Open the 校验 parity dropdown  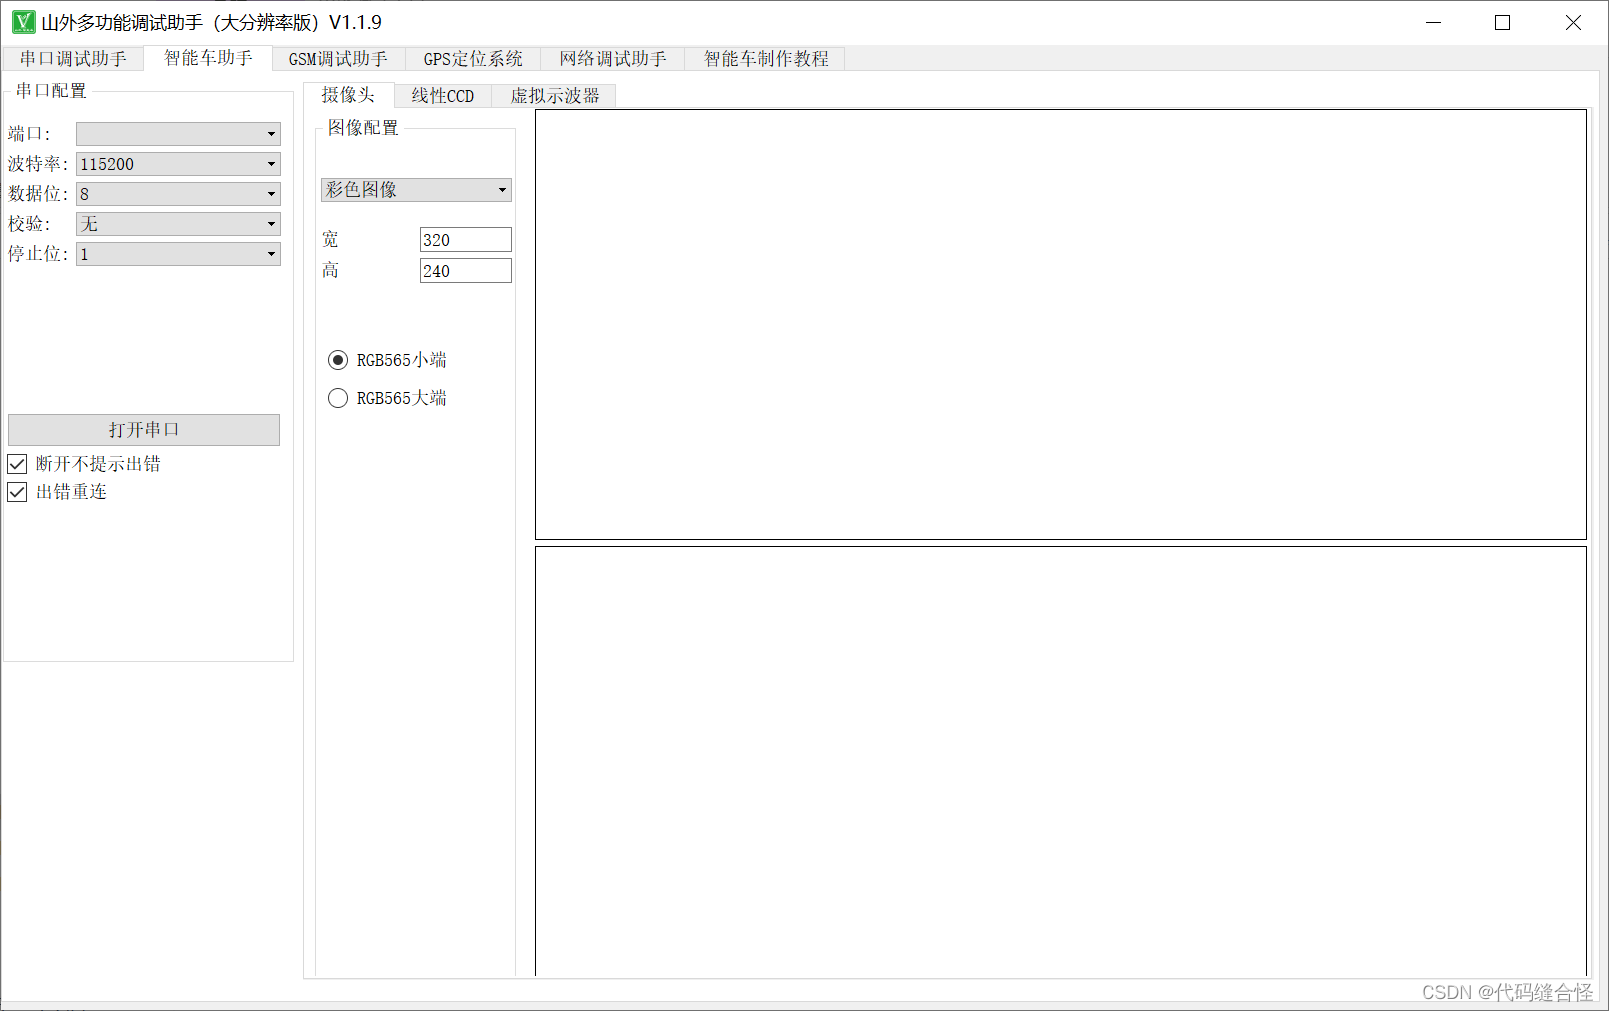pyautogui.click(x=178, y=224)
